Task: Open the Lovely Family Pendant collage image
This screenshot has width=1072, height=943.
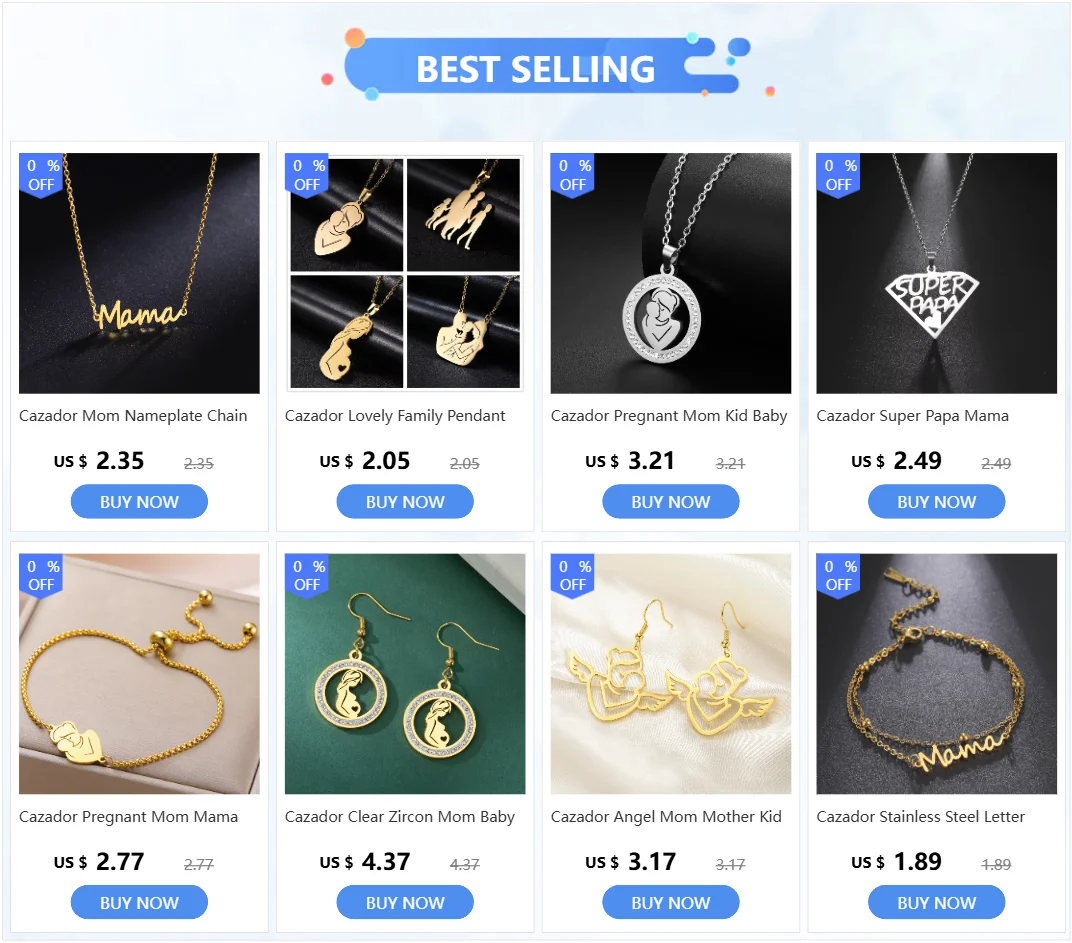Action: [405, 273]
